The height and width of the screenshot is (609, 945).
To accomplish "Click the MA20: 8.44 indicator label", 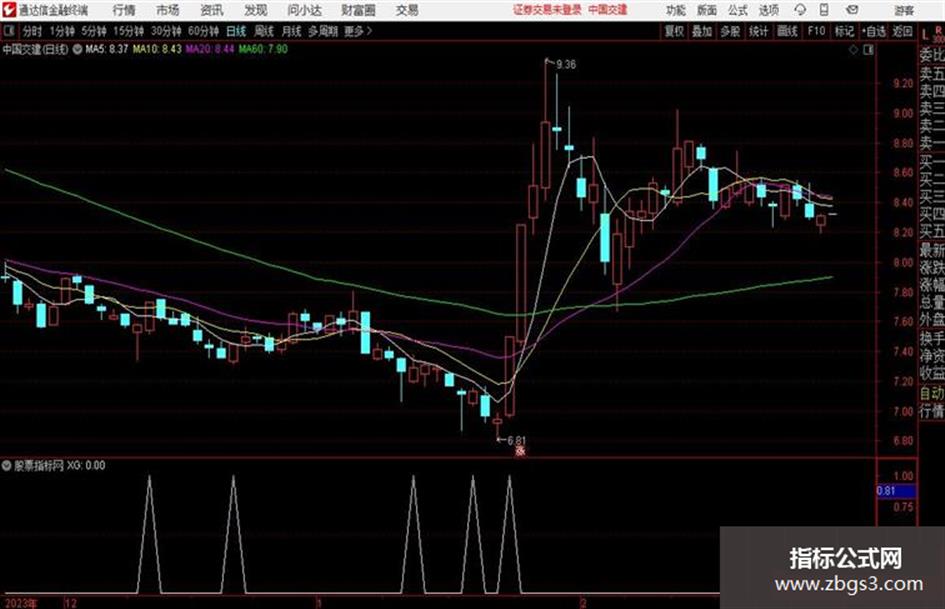I will click(210, 49).
